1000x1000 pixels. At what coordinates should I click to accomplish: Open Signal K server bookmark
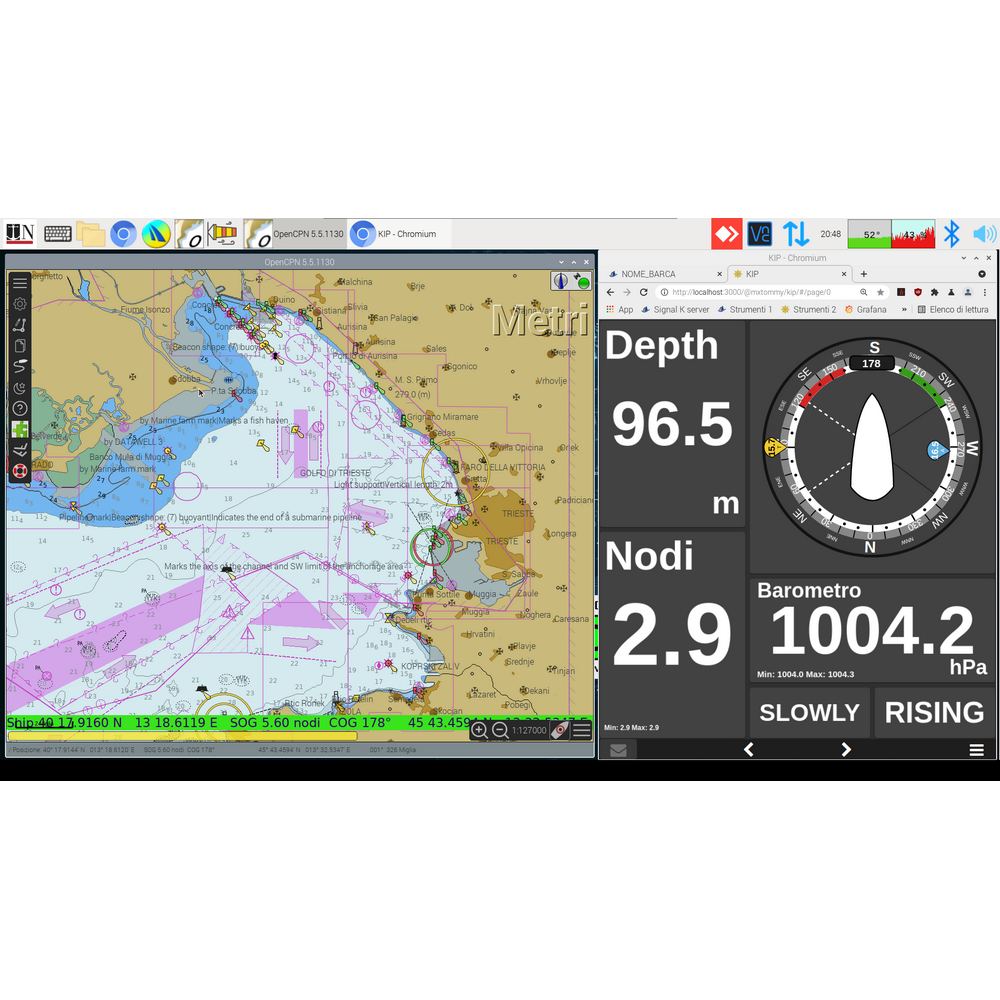675,309
